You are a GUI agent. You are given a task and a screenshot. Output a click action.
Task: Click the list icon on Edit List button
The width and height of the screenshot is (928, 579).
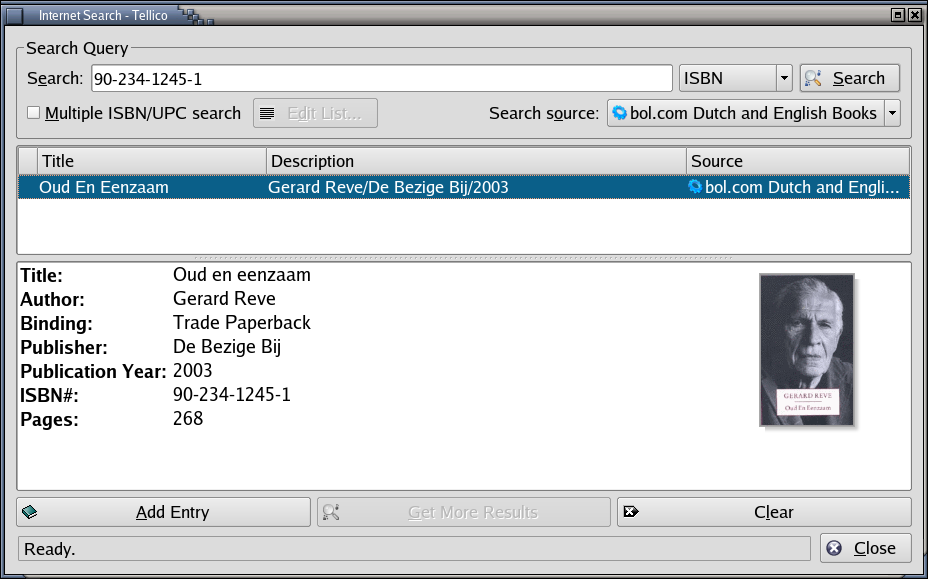pos(267,113)
